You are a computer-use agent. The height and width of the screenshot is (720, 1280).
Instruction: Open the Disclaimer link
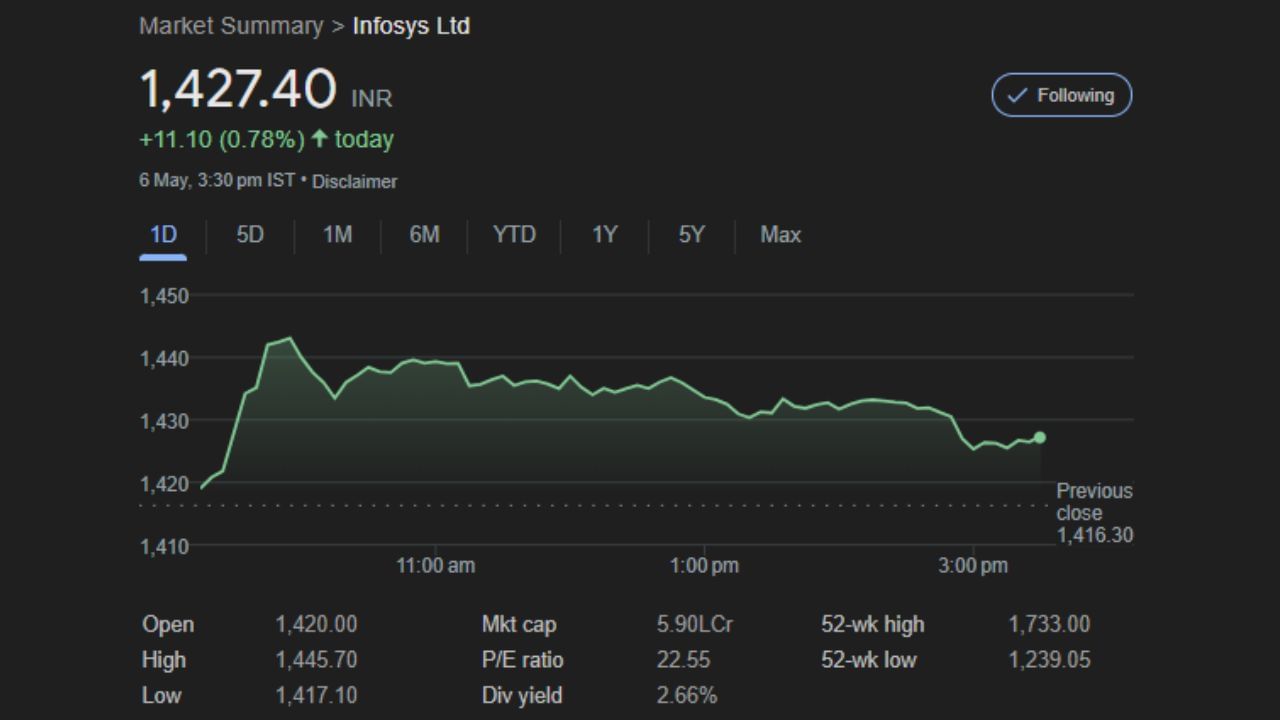pyautogui.click(x=354, y=182)
